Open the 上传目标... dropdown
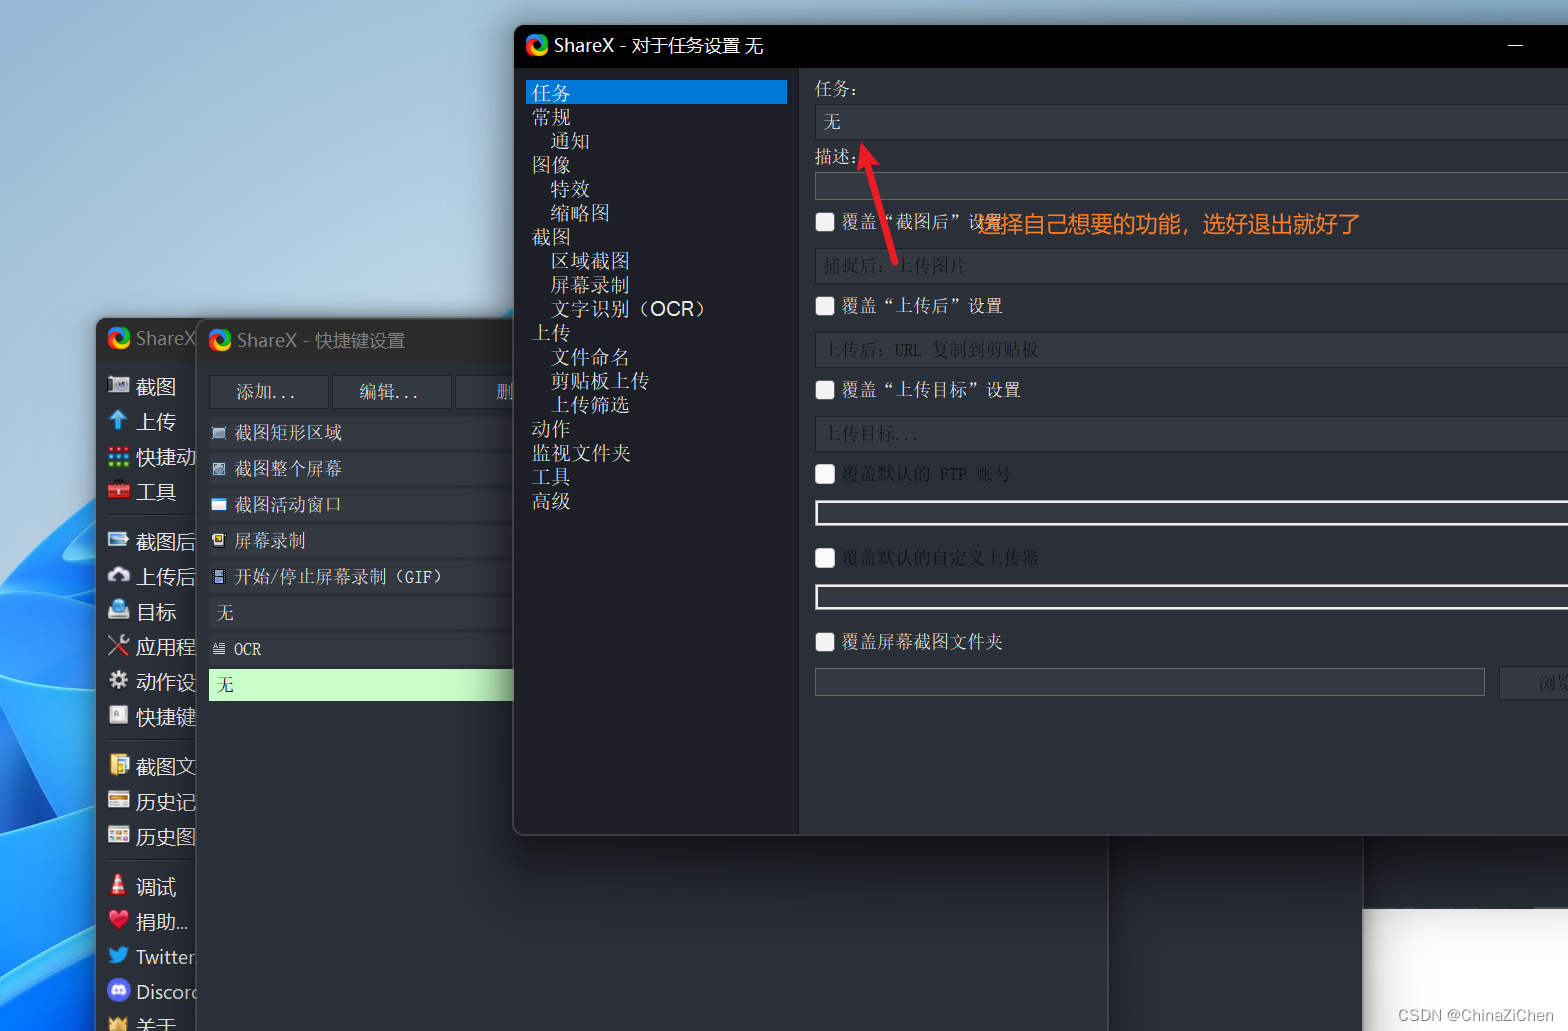 tap(1191, 434)
